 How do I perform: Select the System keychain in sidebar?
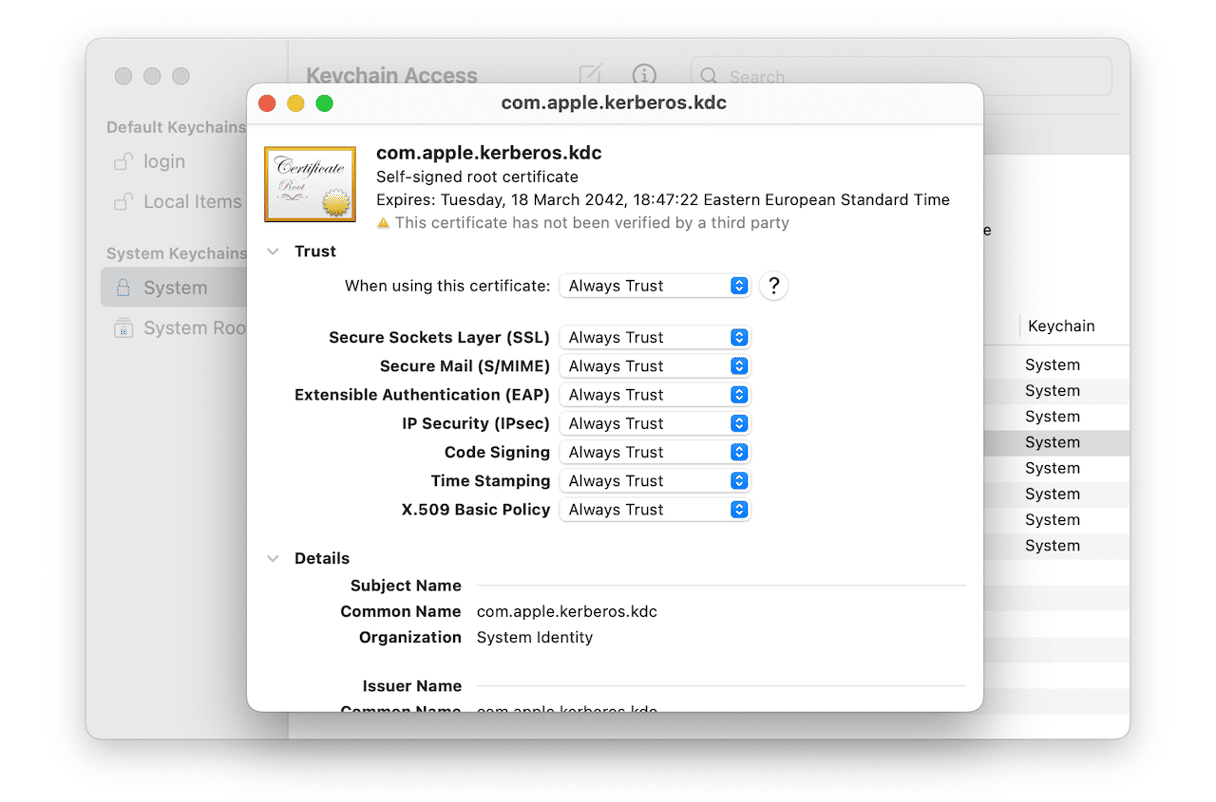click(x=174, y=288)
